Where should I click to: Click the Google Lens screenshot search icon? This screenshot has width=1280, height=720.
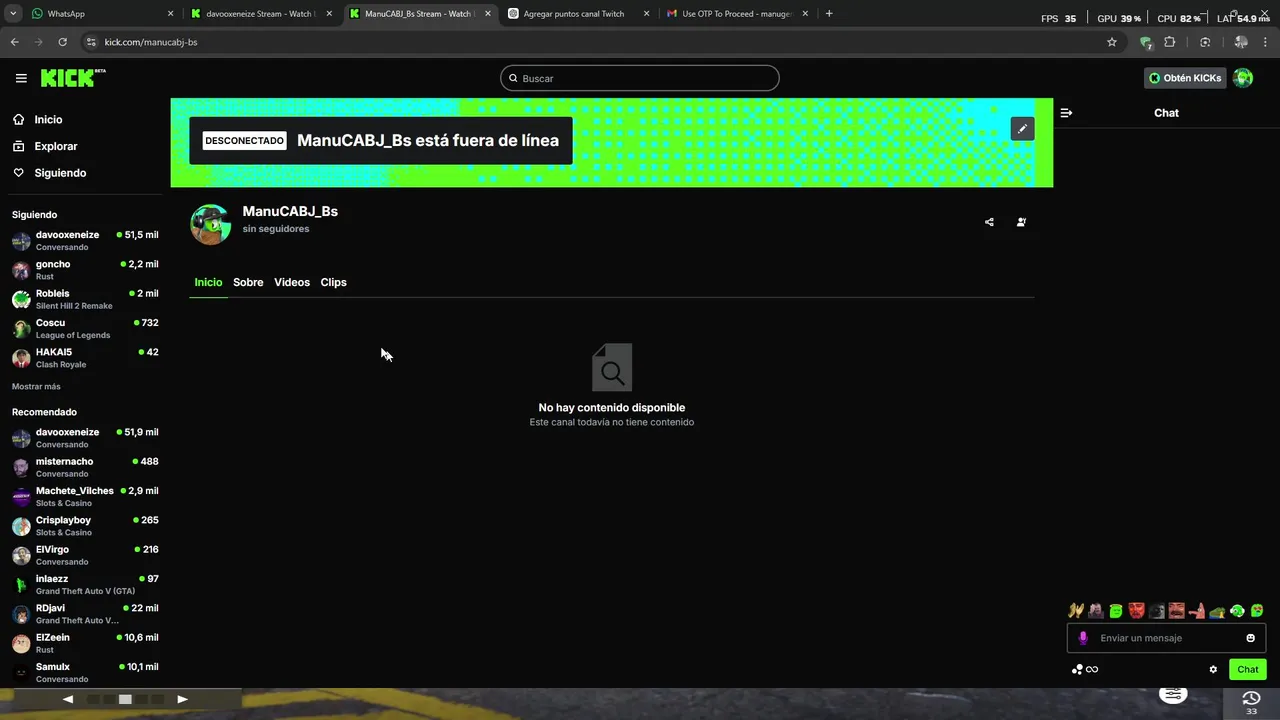pyautogui.click(x=1205, y=42)
